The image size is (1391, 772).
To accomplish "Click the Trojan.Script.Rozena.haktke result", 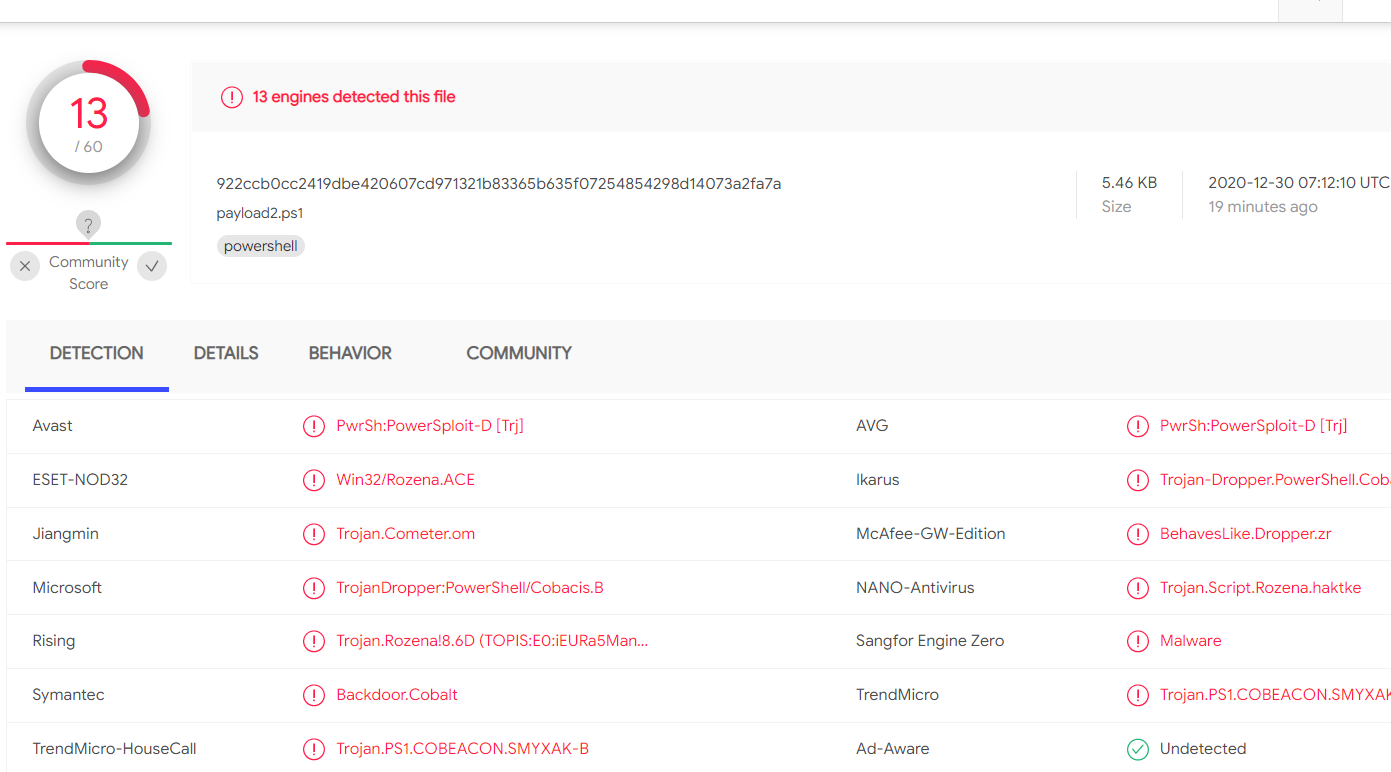I will click(x=1261, y=588).
